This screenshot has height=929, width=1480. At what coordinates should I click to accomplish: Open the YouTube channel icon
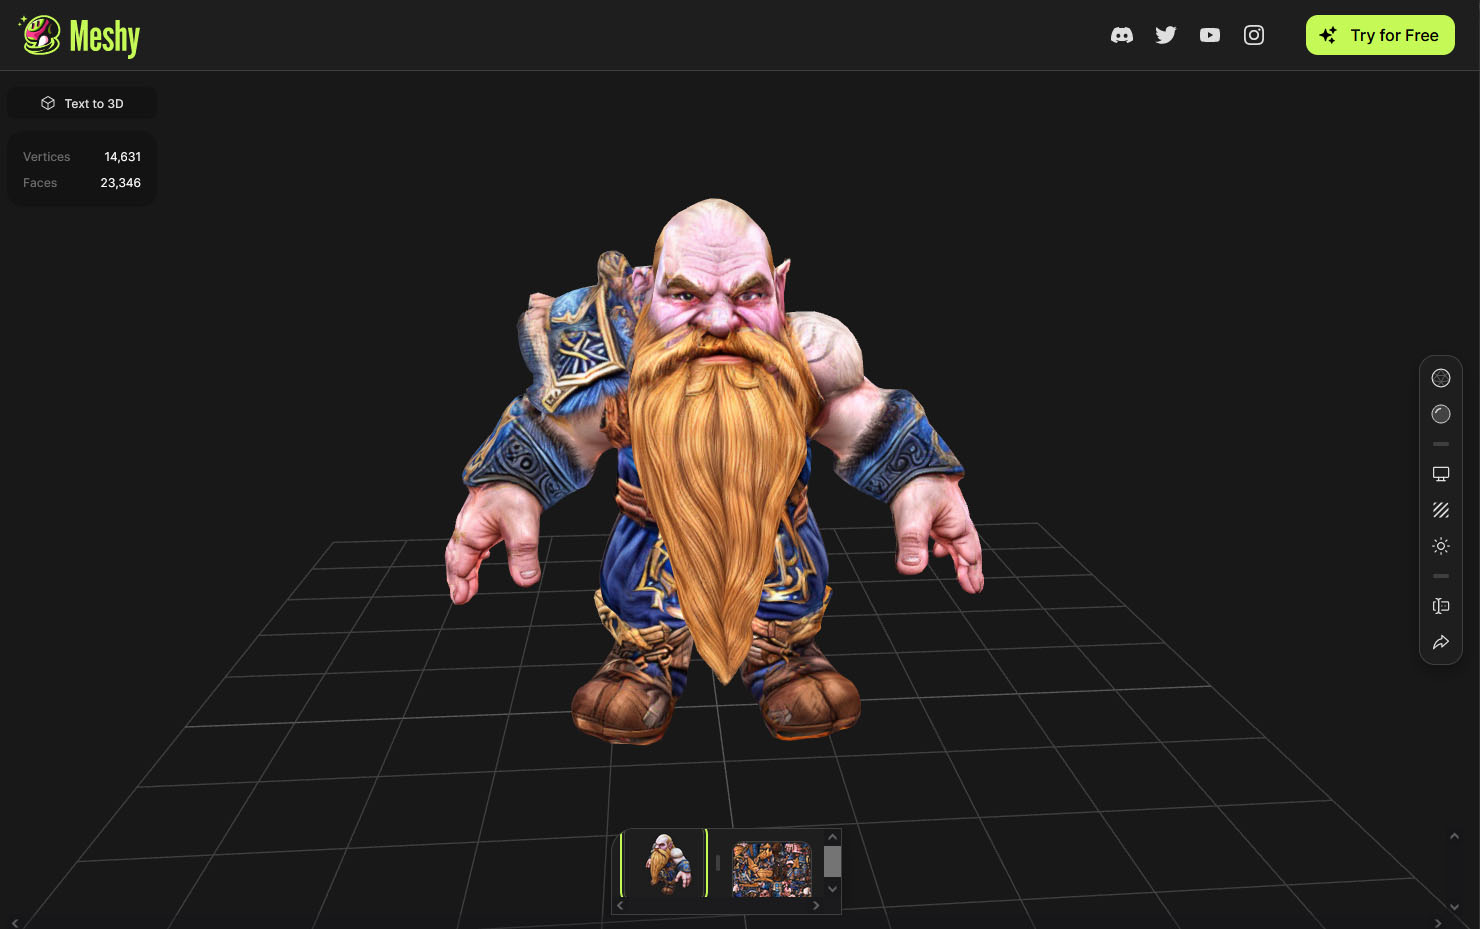[1210, 35]
